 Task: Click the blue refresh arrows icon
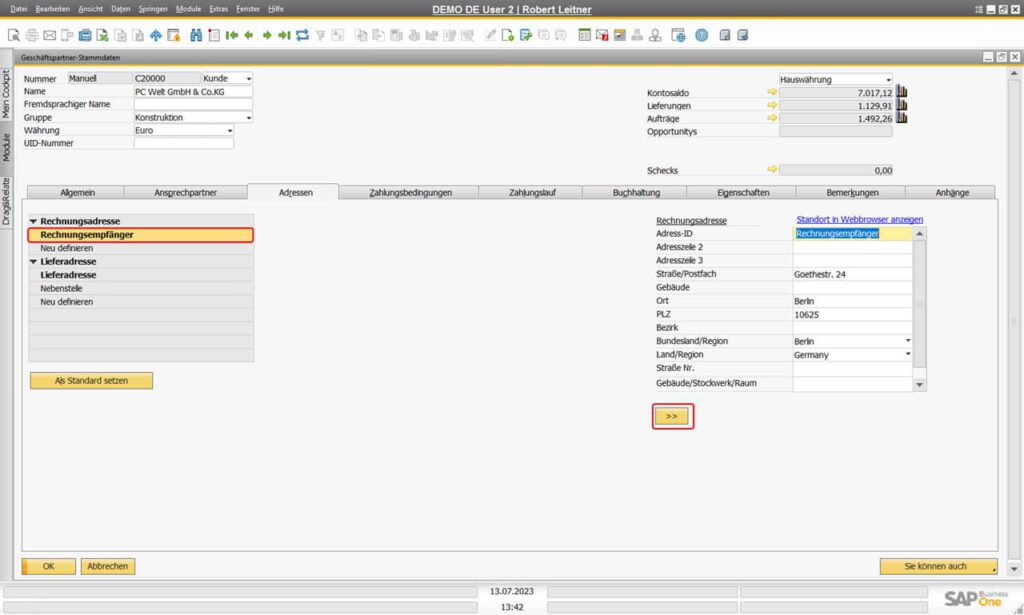302,35
